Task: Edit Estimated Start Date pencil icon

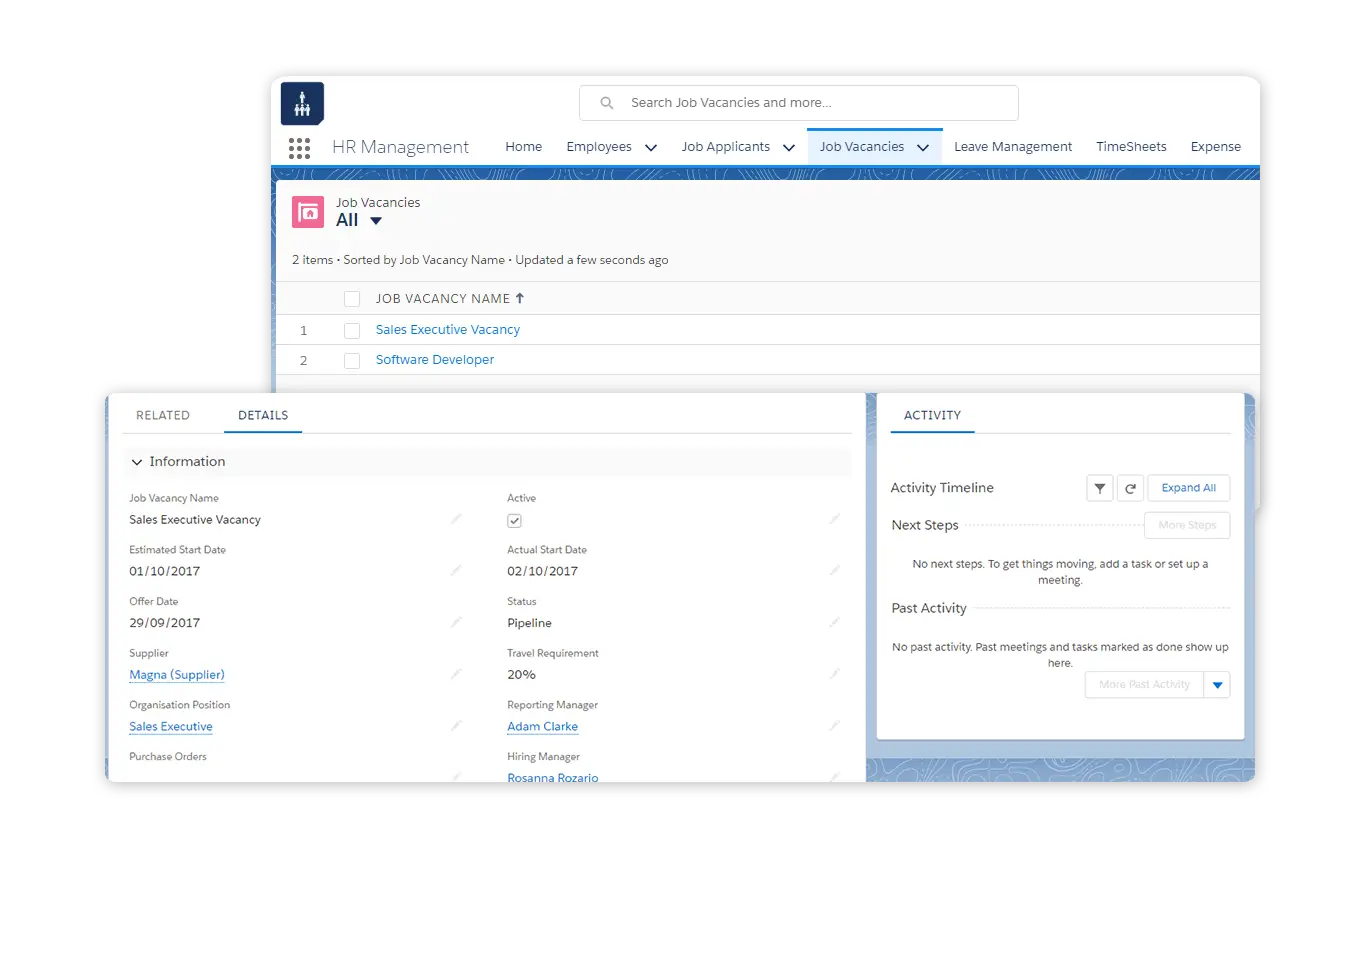Action: 456,570
